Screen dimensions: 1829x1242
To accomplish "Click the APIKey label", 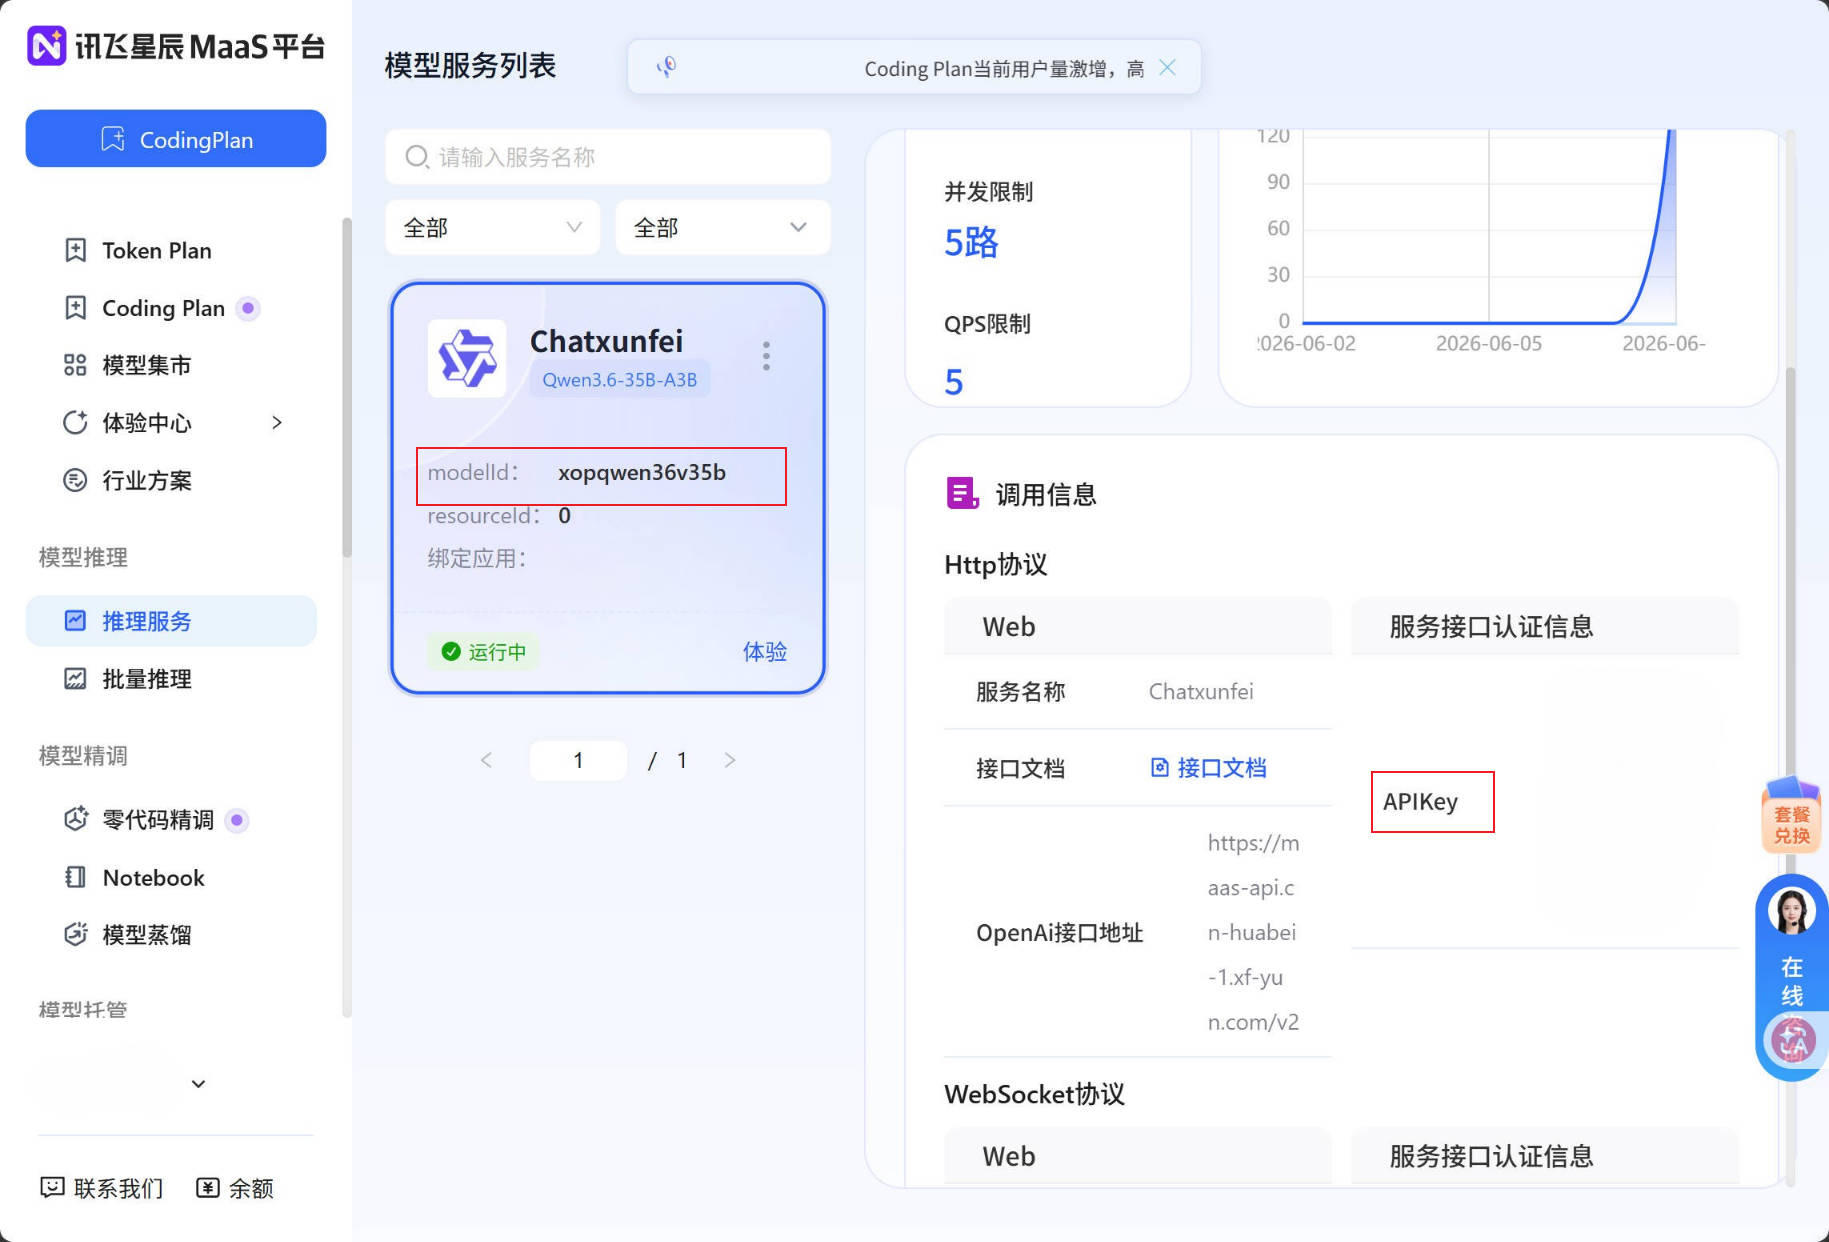I will point(1420,802).
